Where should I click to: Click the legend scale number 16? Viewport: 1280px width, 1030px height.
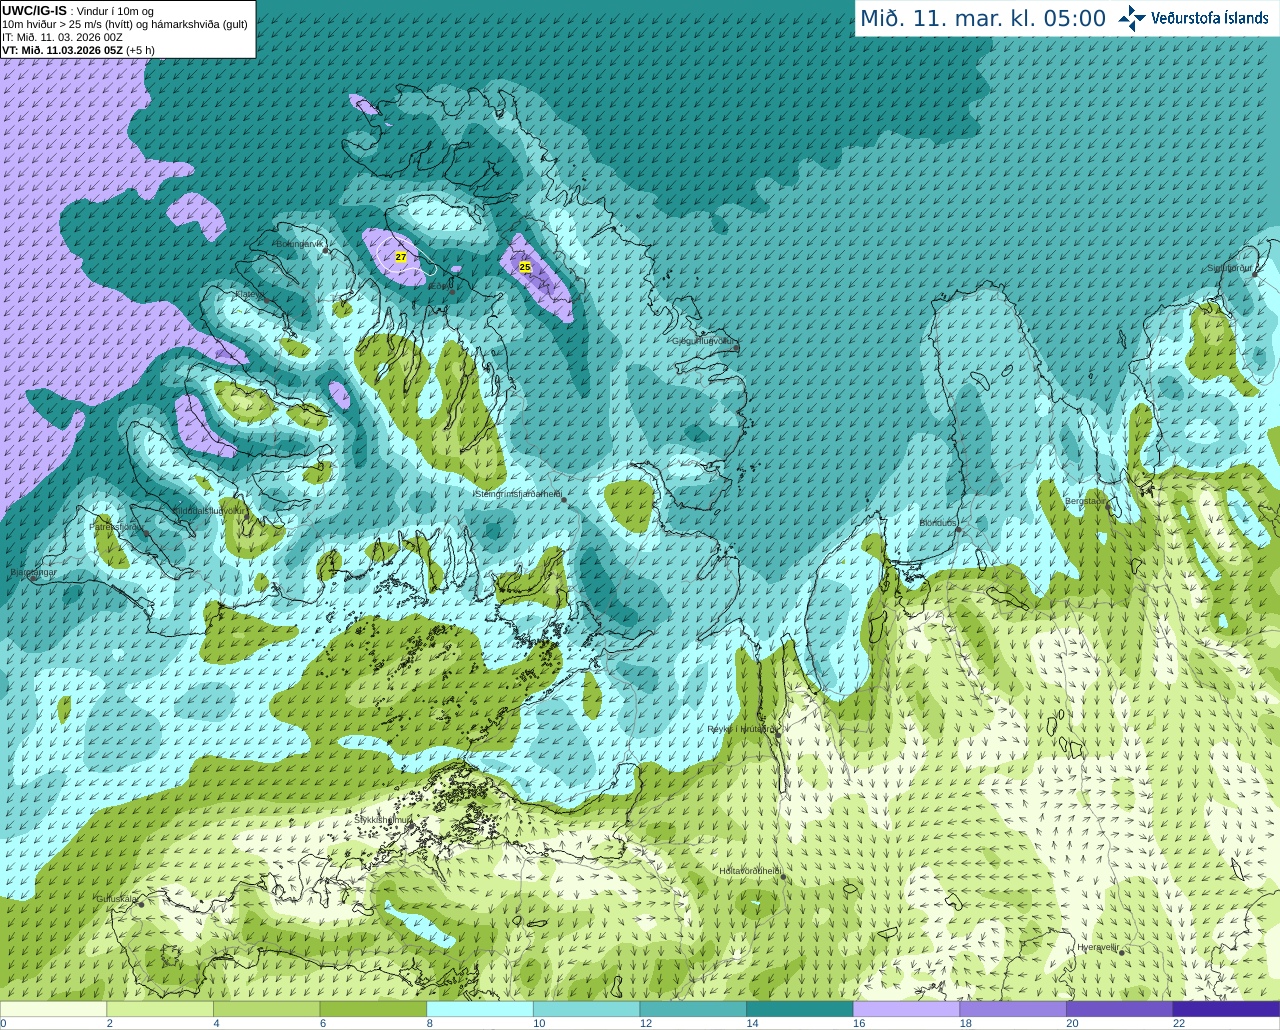[x=859, y=1023]
